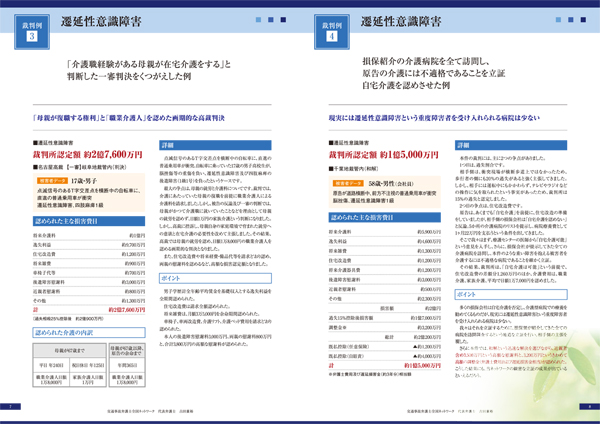Click orange 被害者データ tag beside 17歳・男子
Viewport: 600px width, 424px height.
[52, 181]
